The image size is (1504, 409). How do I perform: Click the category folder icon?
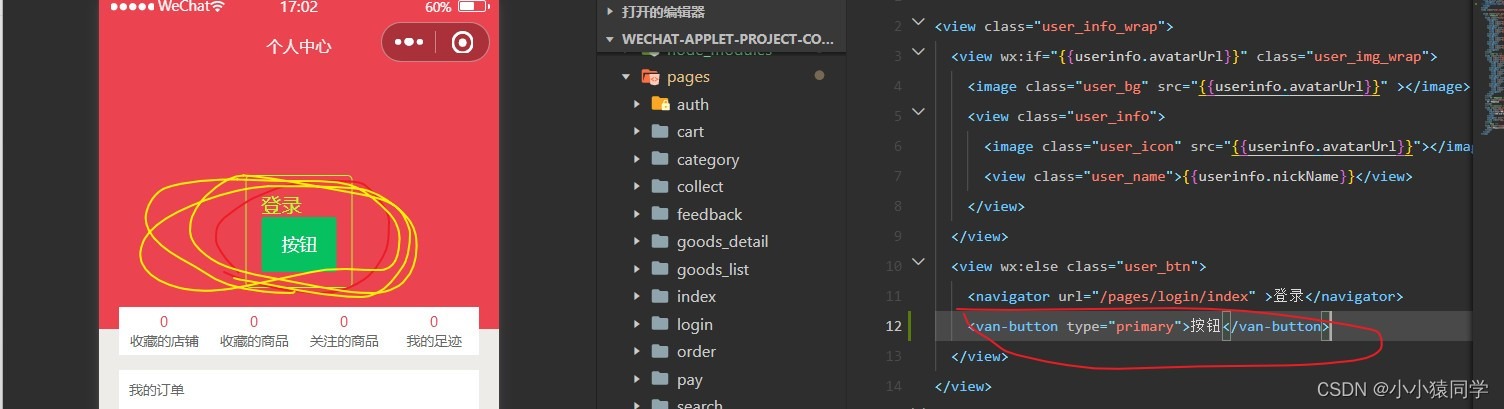(x=660, y=159)
